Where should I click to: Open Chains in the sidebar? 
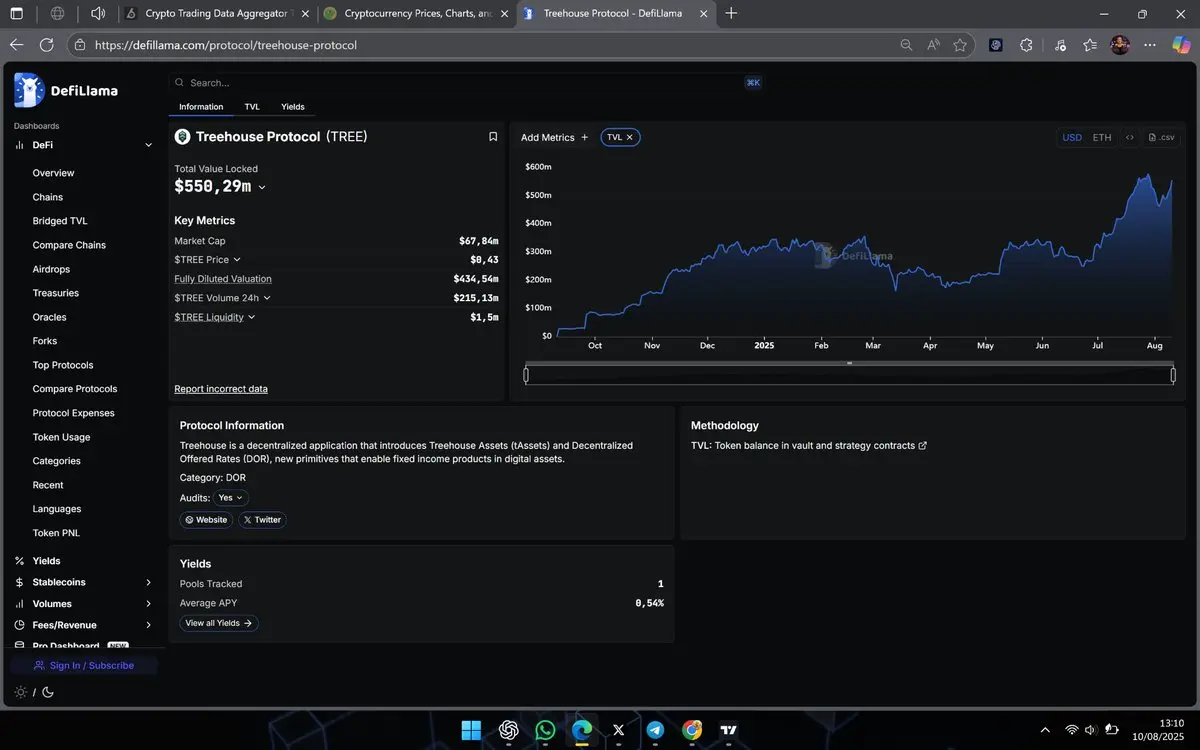click(47, 197)
